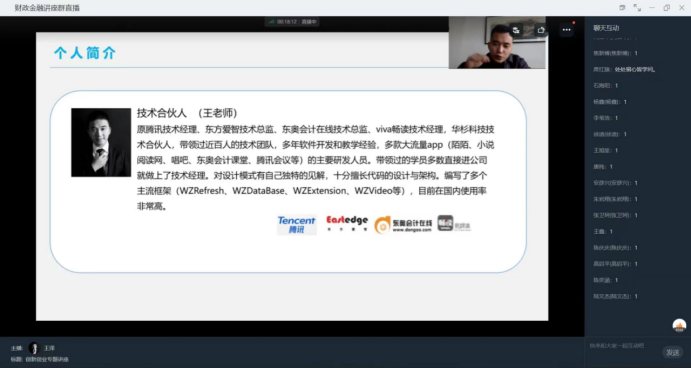Minimize the live stream window
Viewport: 691px width, 368px height.
click(x=652, y=7)
